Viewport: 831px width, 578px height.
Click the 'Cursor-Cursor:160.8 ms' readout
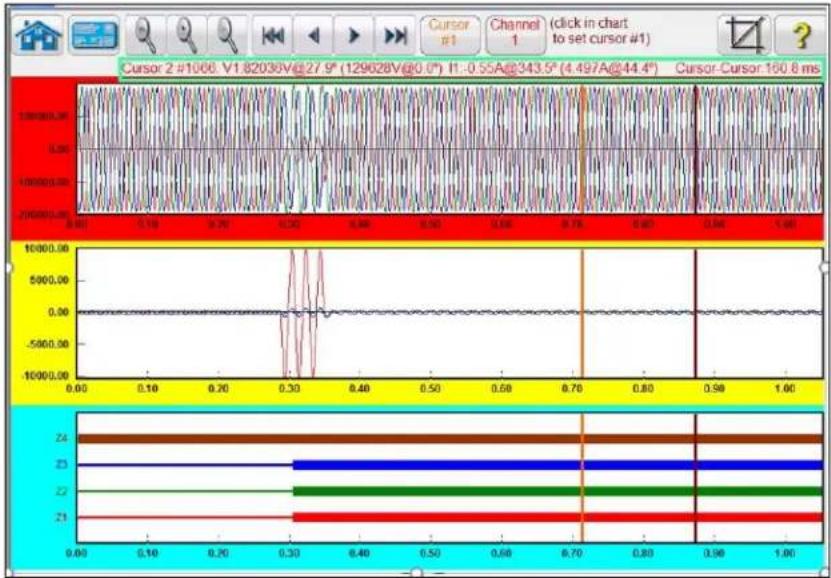tap(748, 69)
